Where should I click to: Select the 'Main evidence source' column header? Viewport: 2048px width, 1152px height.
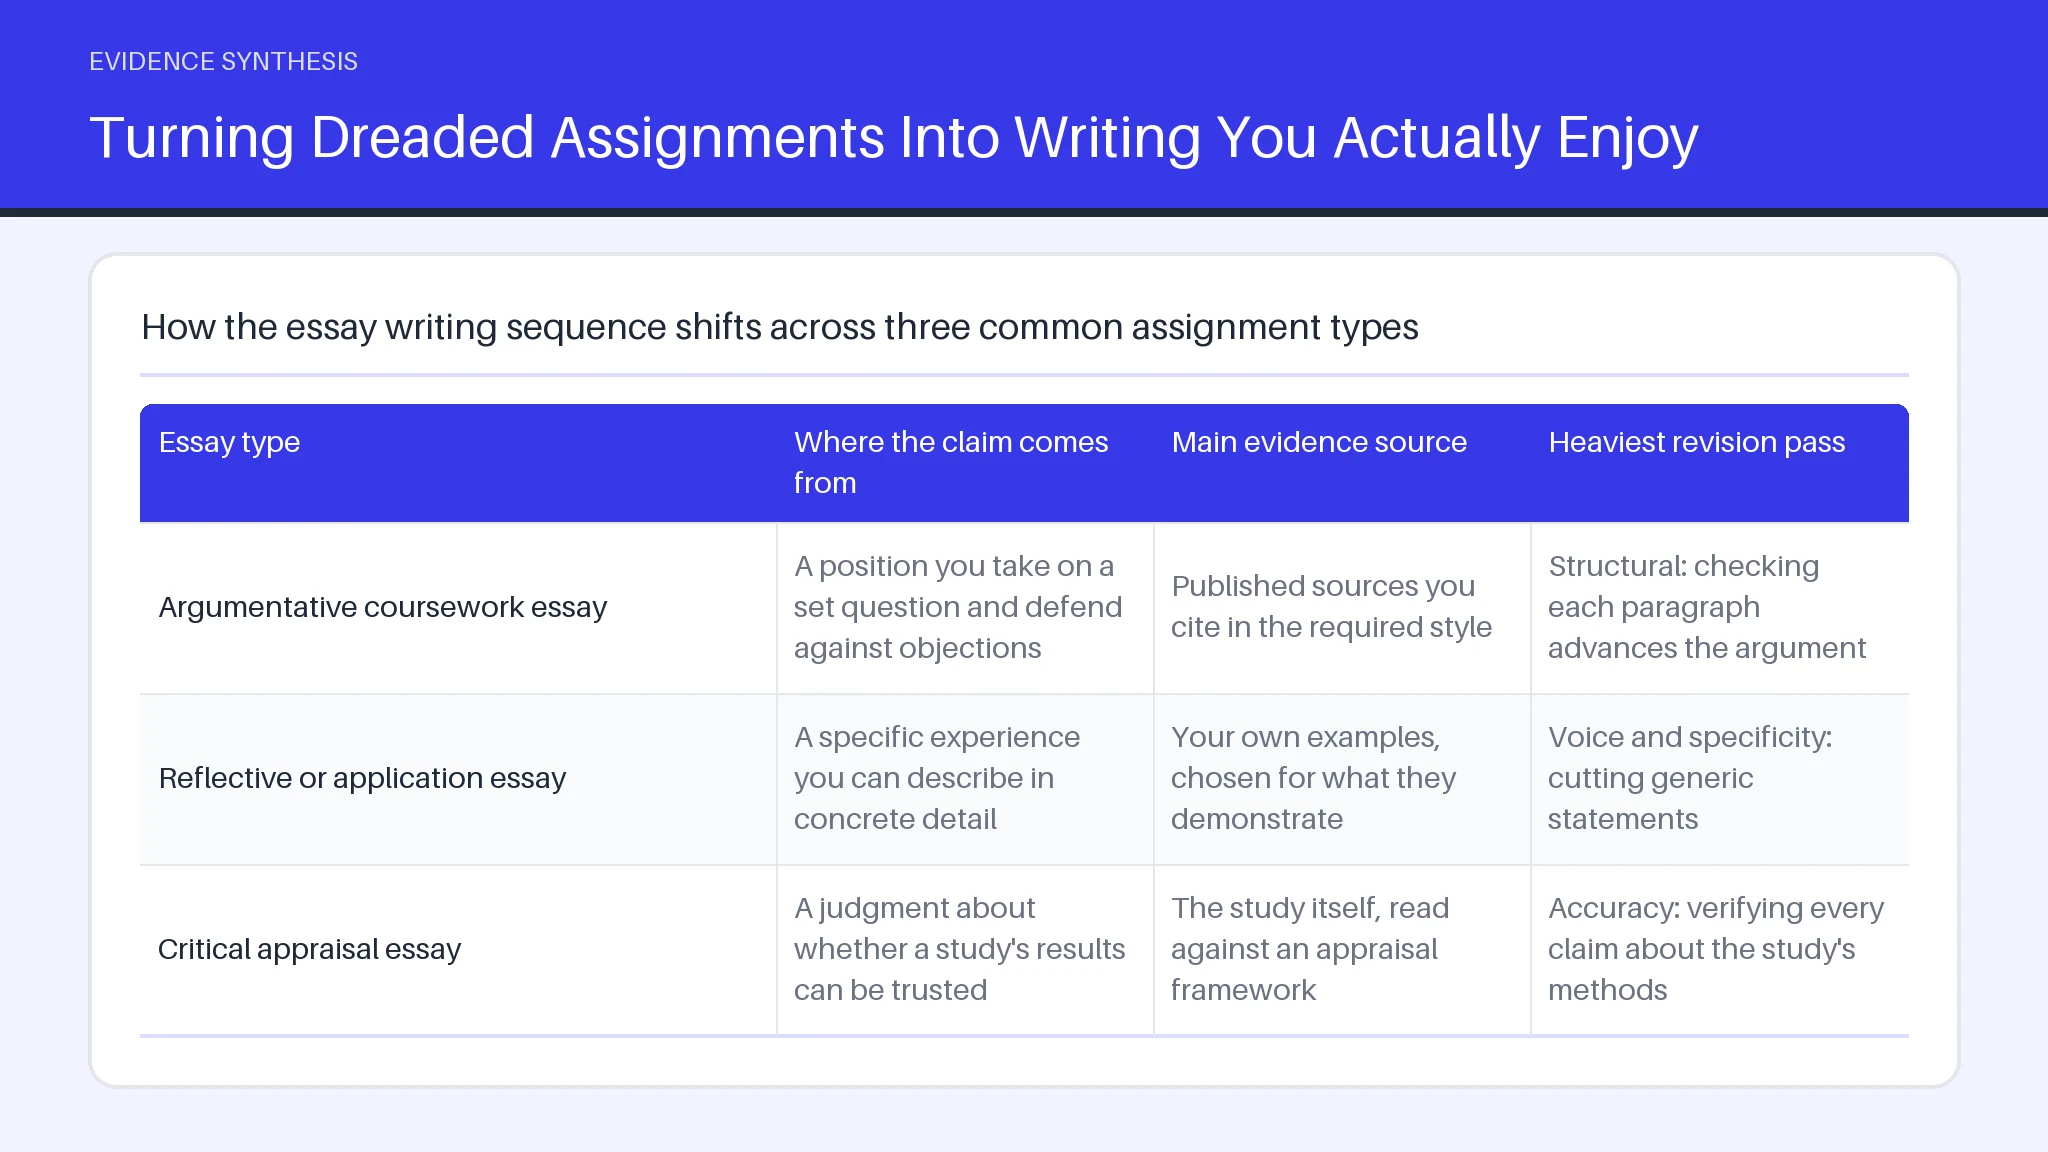pyautogui.click(x=1342, y=463)
